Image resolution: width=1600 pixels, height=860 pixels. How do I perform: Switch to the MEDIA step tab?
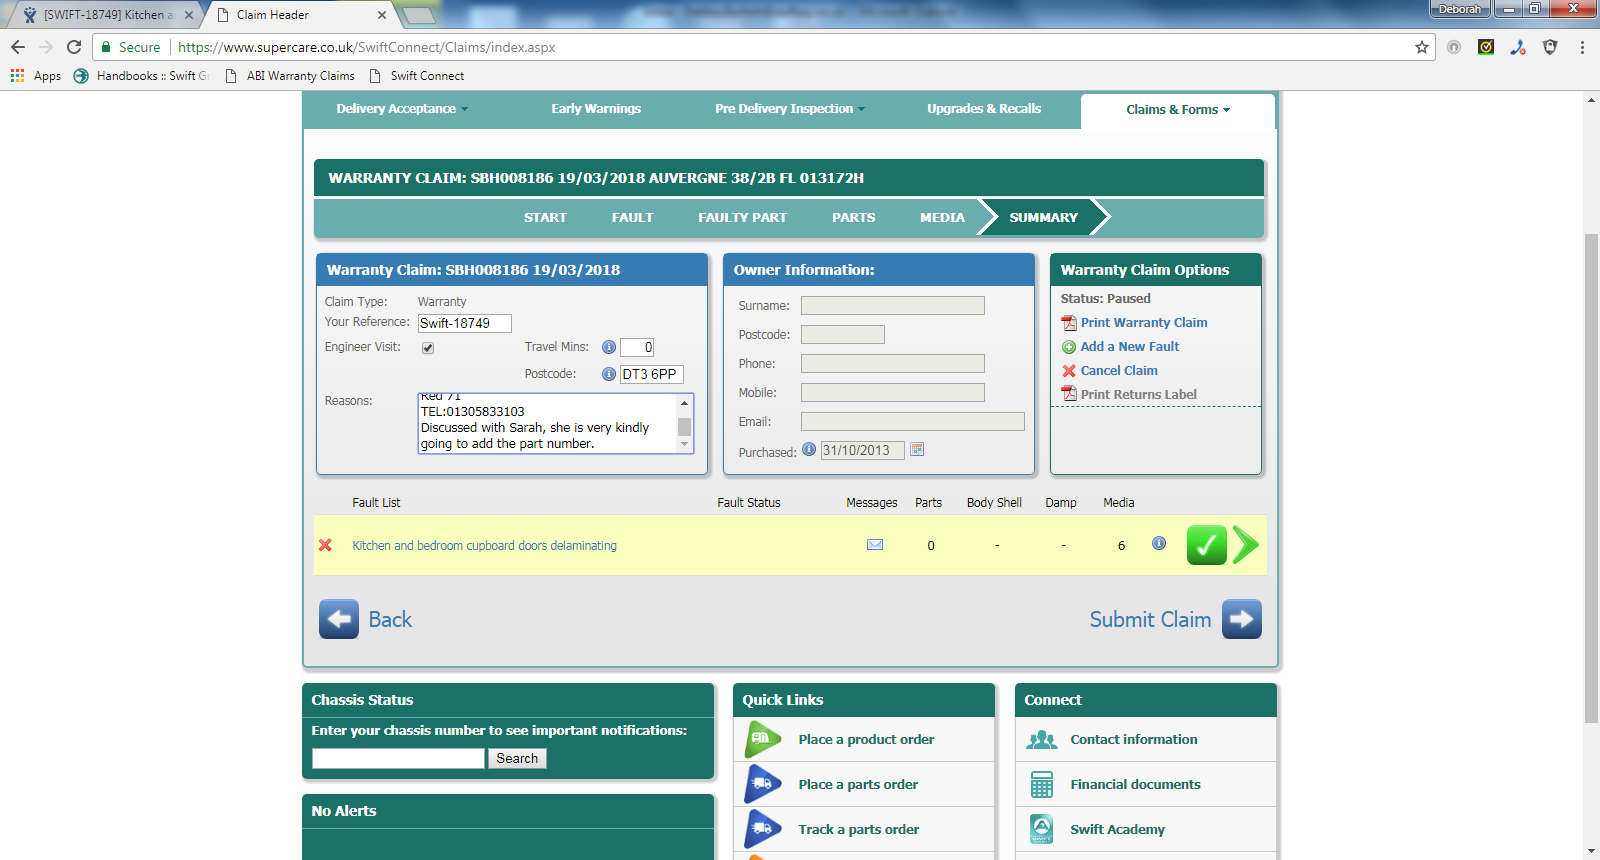click(942, 217)
